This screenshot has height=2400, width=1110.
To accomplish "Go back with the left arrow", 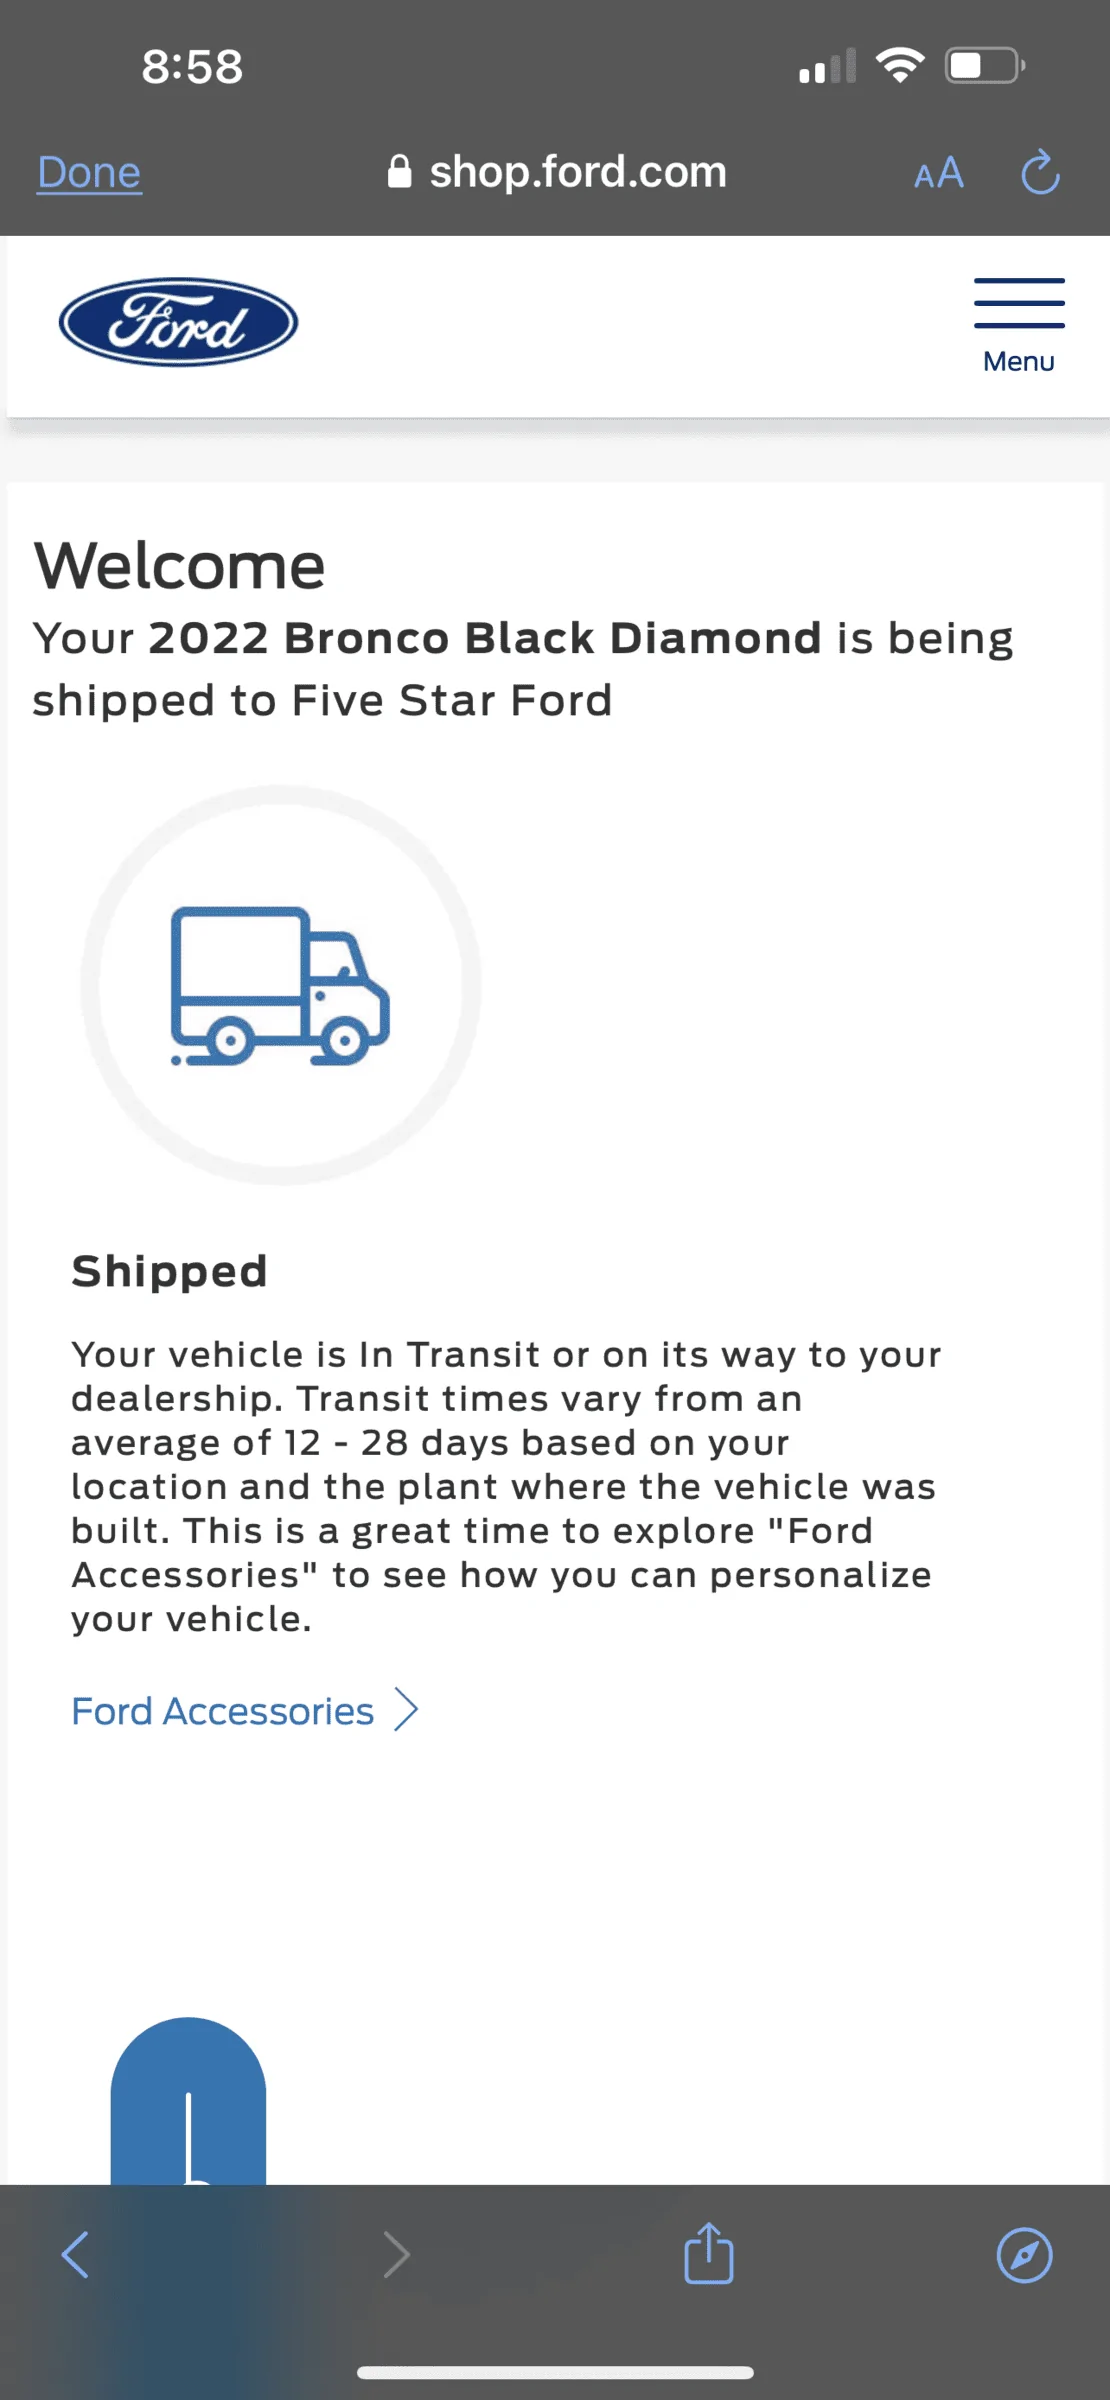I will [x=76, y=2255].
